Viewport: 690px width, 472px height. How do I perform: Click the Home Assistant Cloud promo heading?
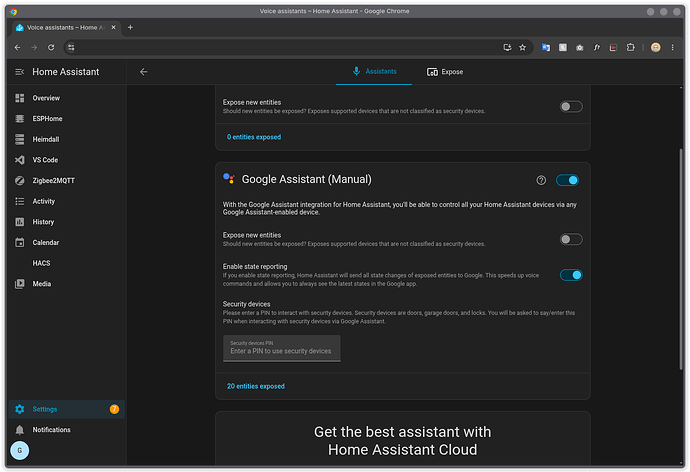point(402,441)
